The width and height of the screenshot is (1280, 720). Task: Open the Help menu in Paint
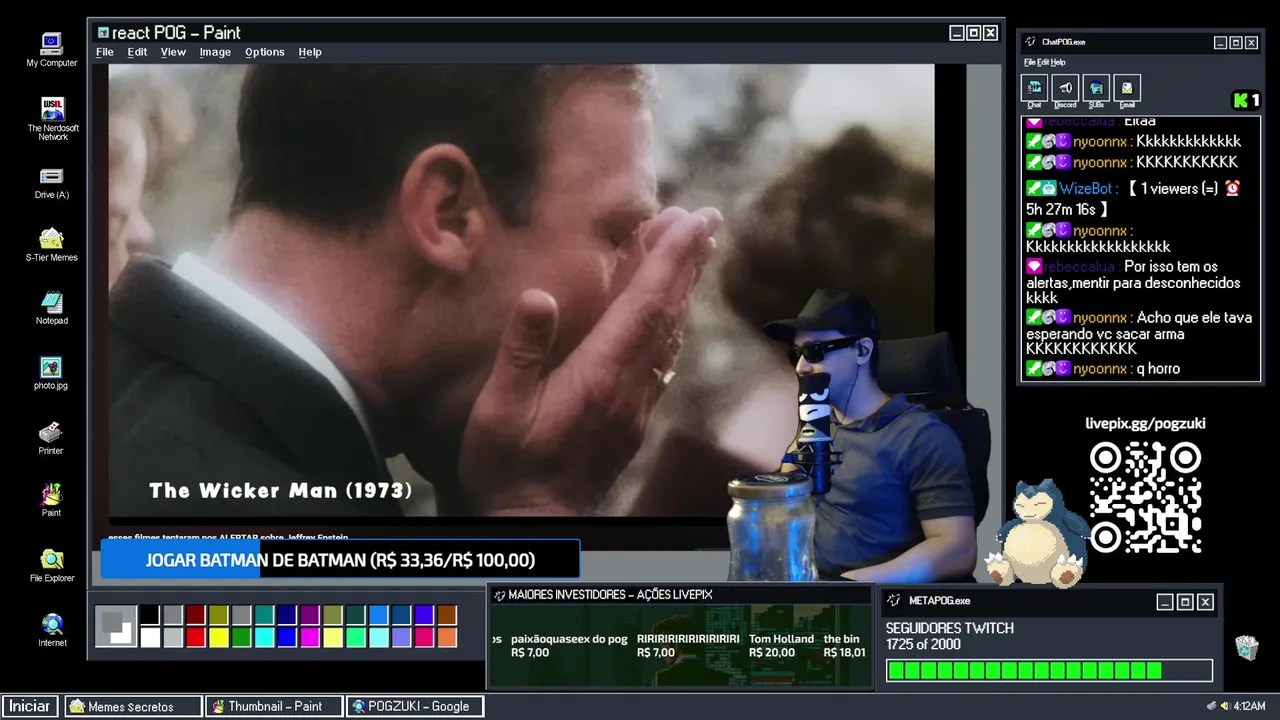[x=310, y=52]
